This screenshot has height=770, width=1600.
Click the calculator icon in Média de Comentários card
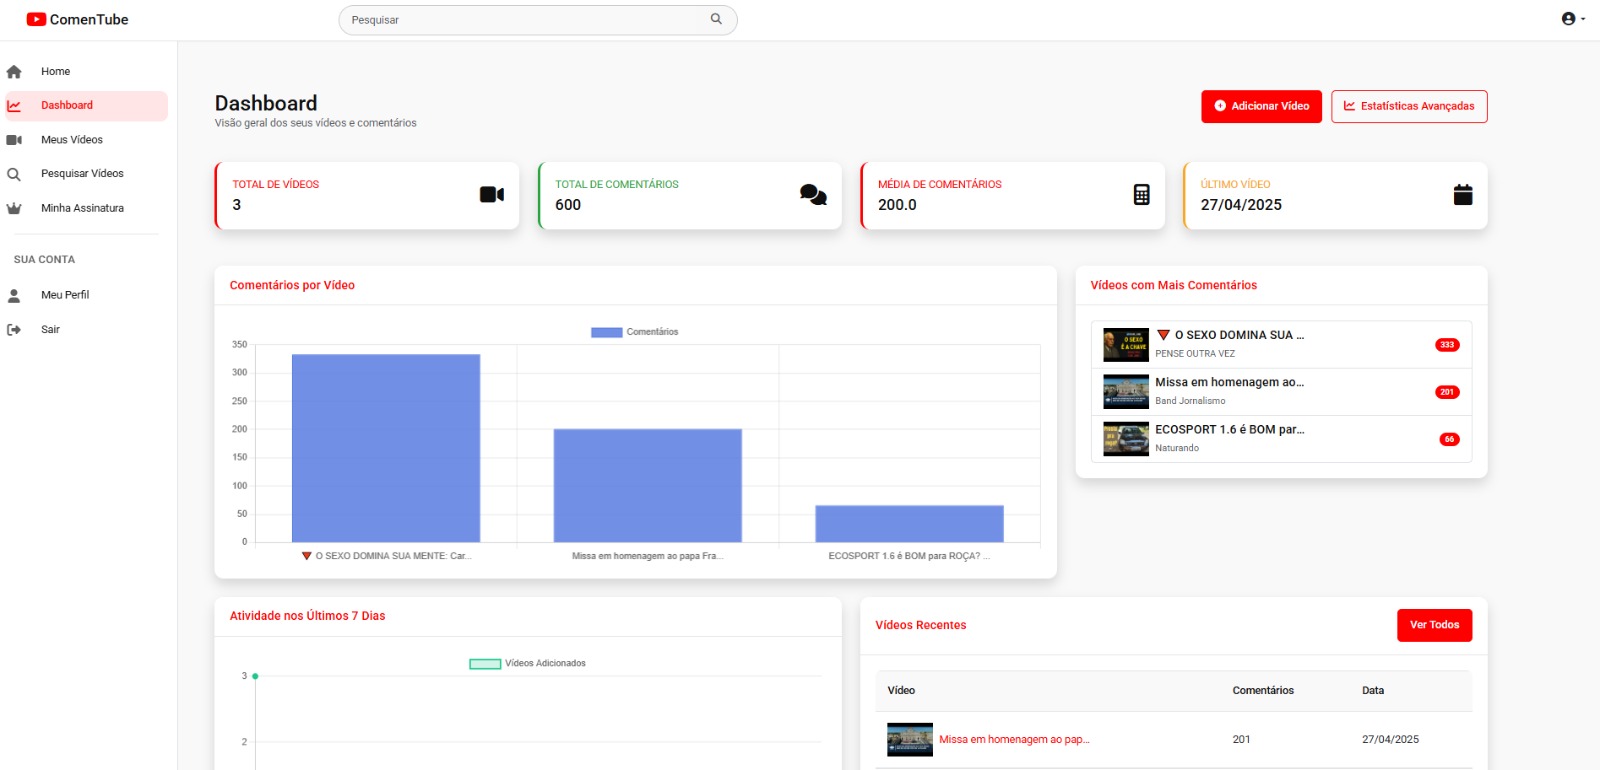point(1141,195)
